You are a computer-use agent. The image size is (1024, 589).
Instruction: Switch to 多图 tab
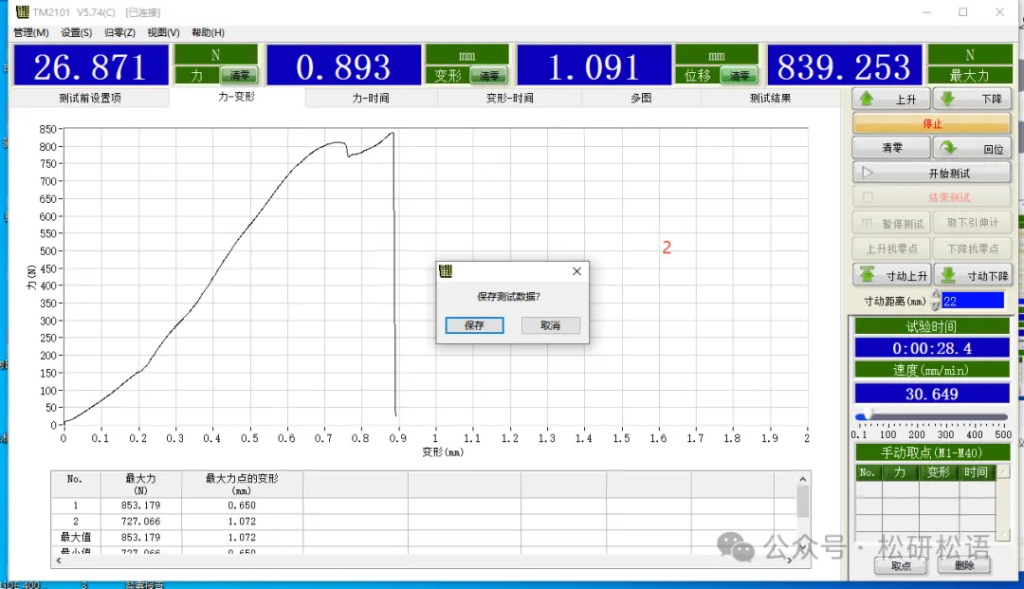pos(641,98)
